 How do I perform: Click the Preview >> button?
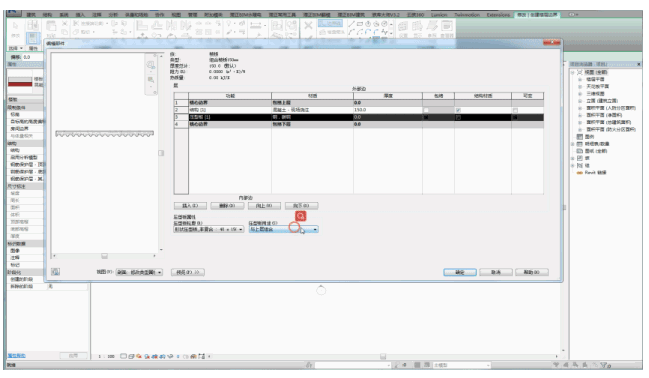coord(188,272)
